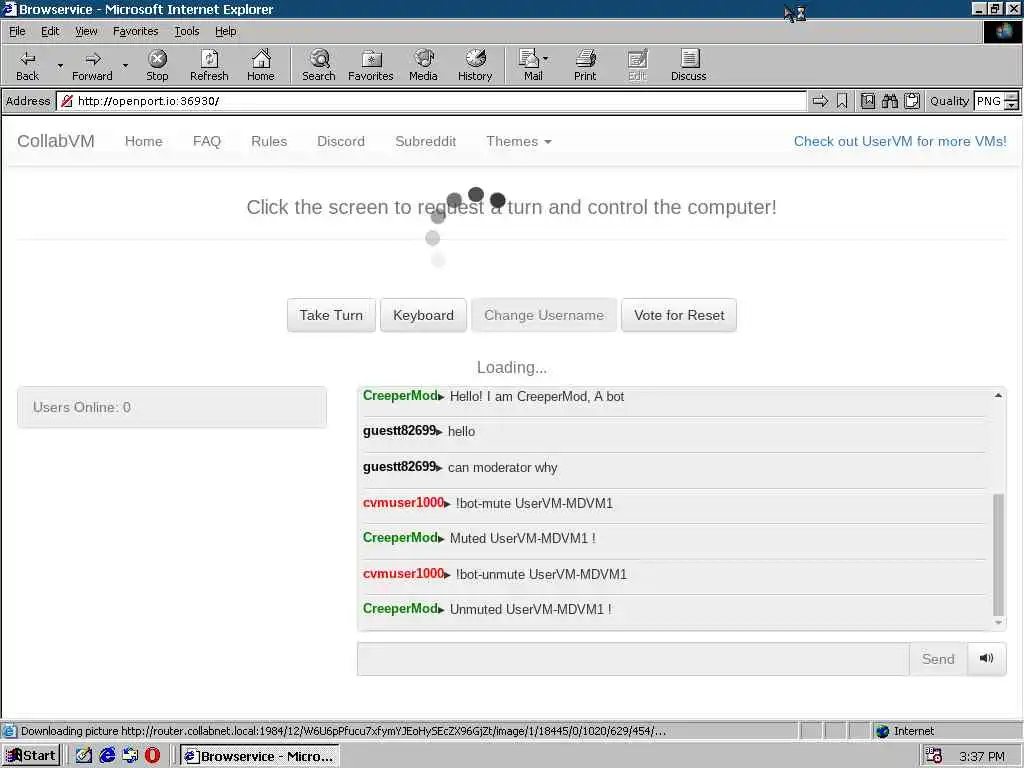The width and height of the screenshot is (1024, 768).
Task: Open the Edit menu
Action: tap(50, 31)
